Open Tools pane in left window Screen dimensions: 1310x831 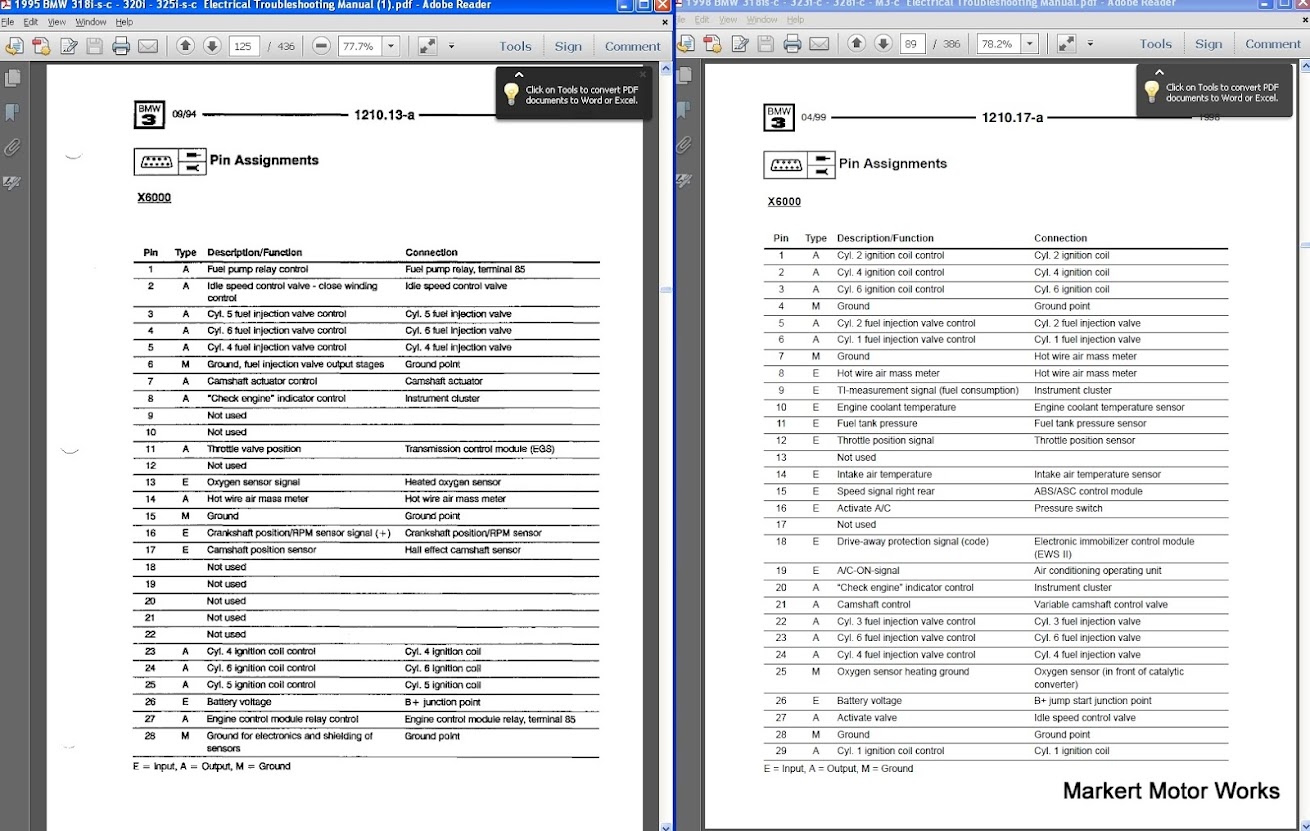coord(516,46)
